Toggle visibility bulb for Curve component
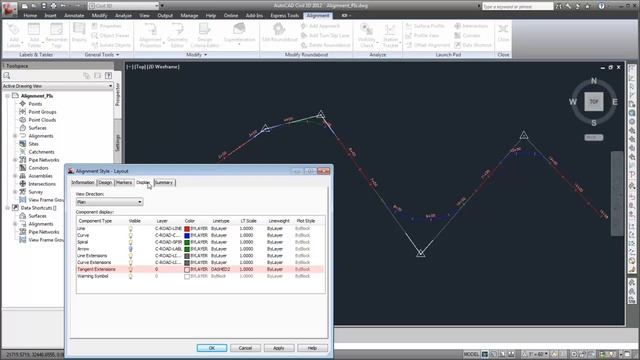Viewport: 640px width, 360px height. click(x=131, y=236)
